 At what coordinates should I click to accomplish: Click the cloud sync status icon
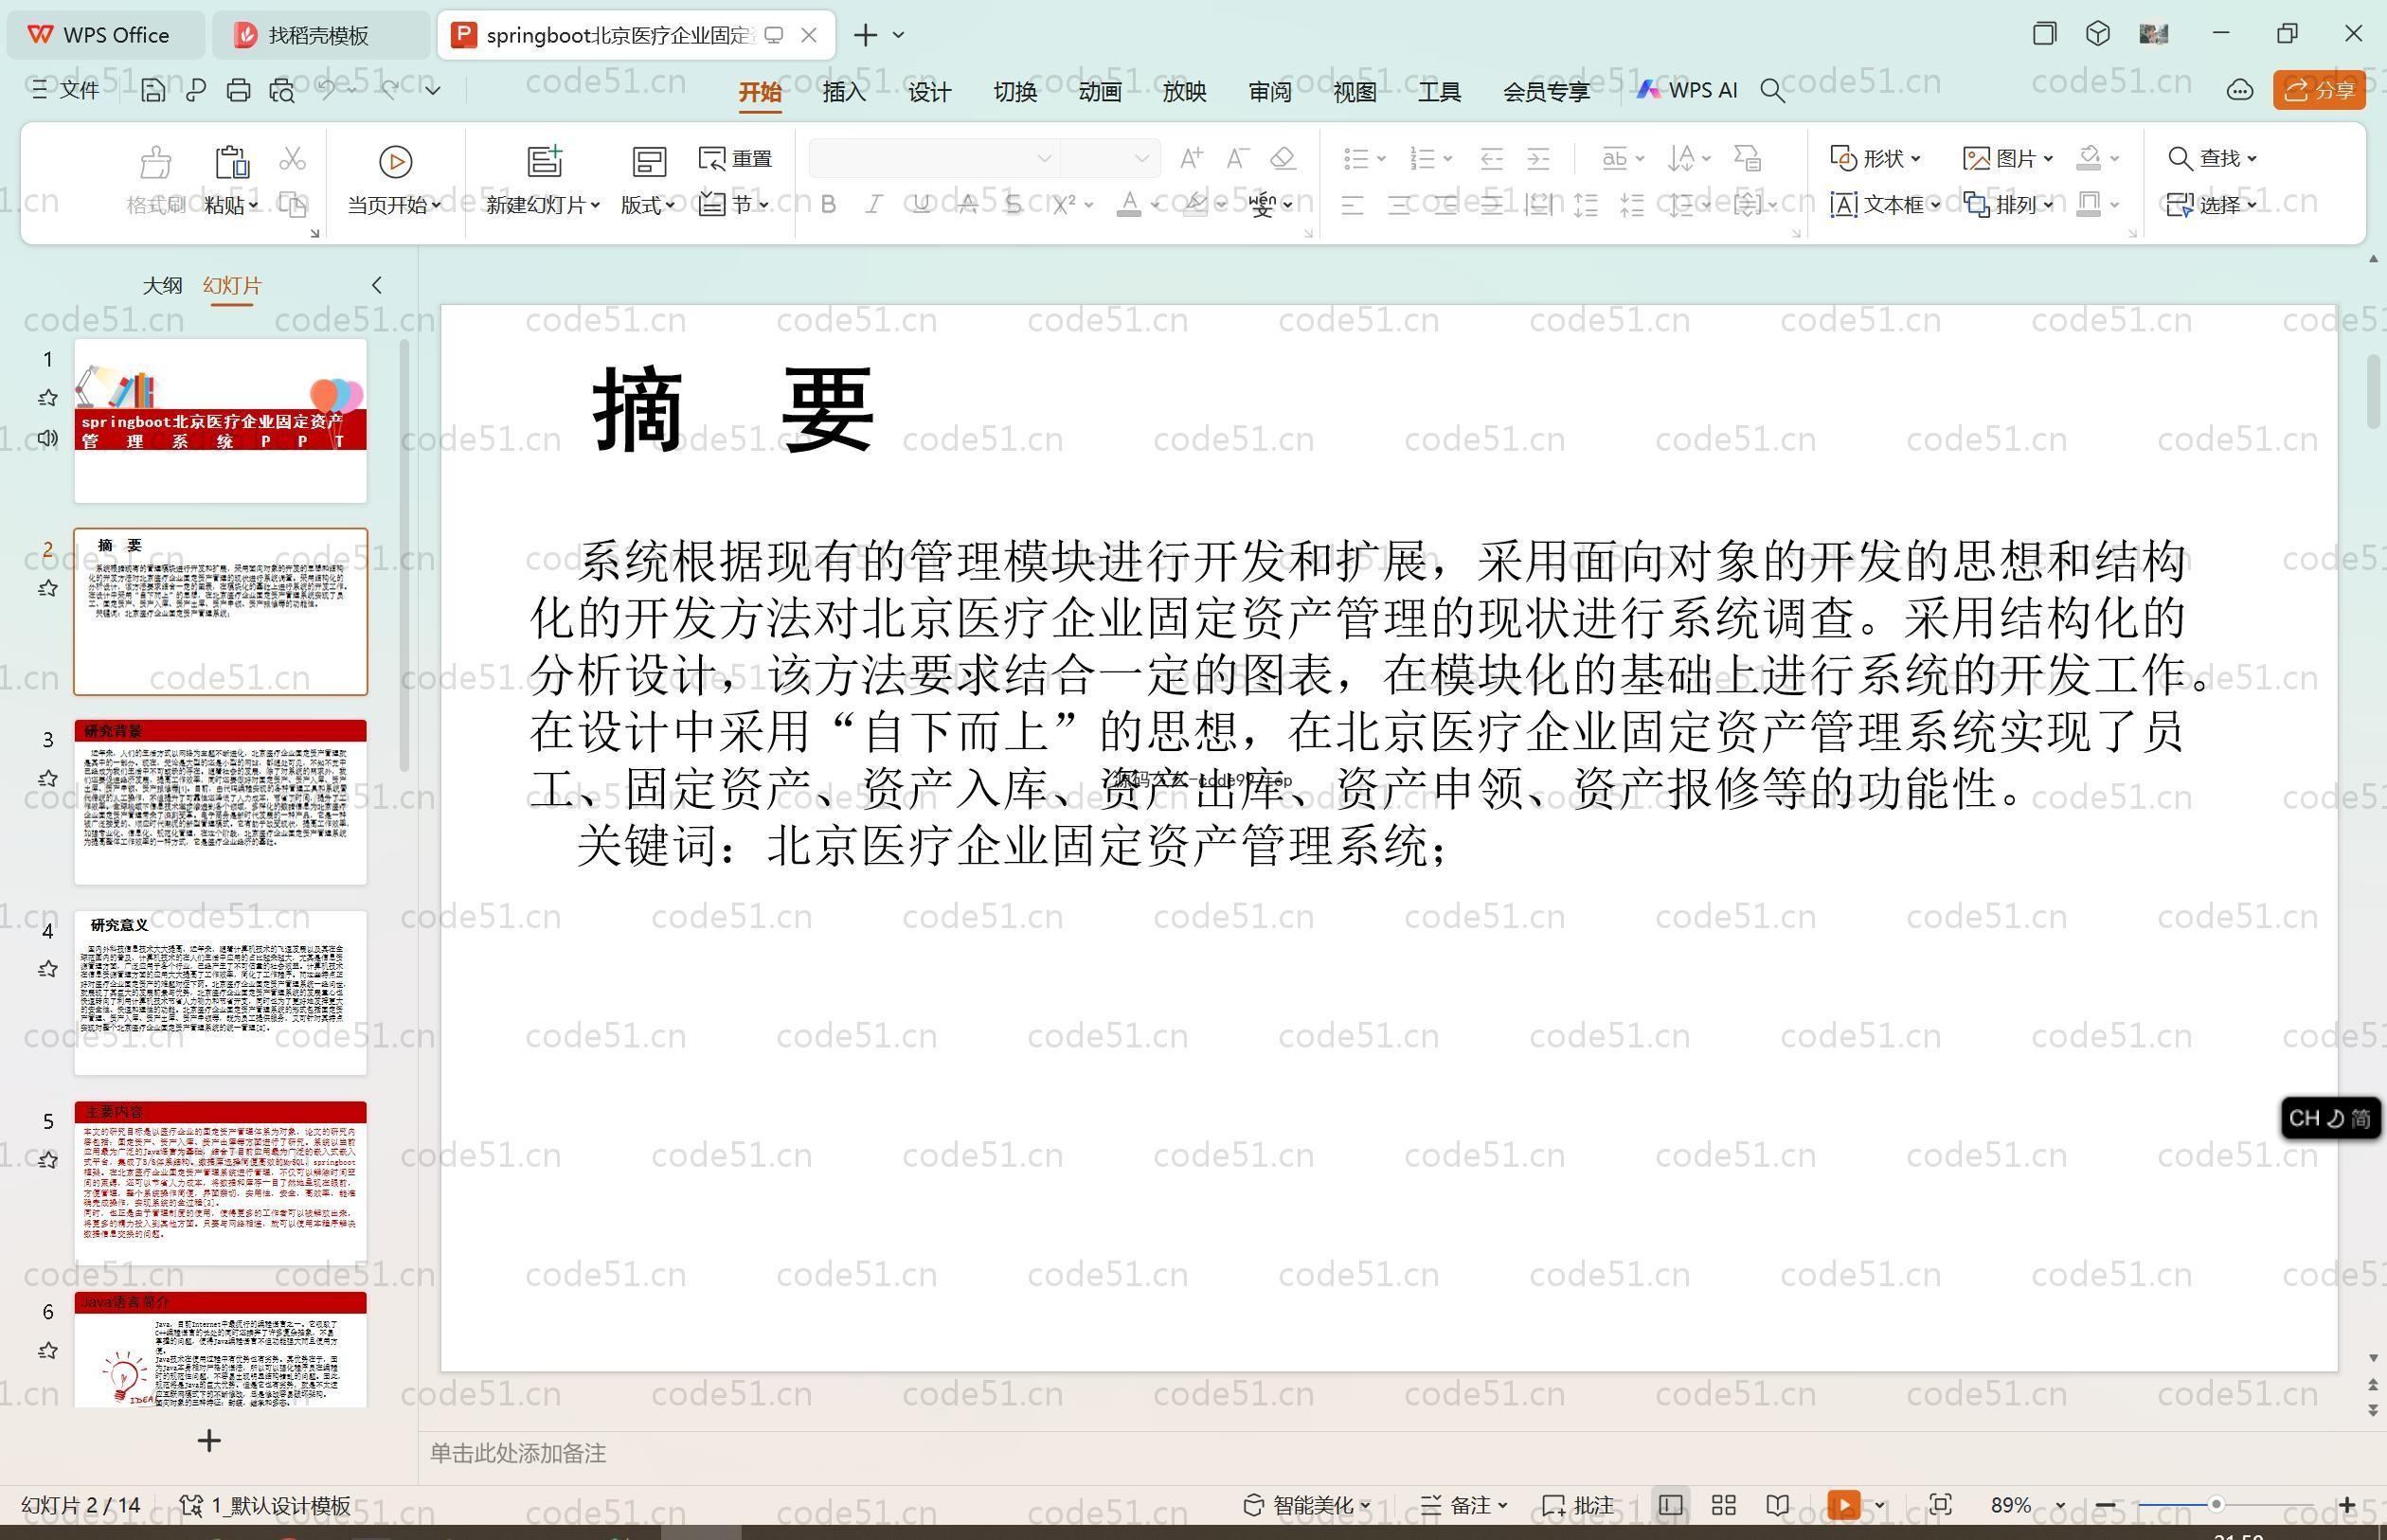click(2240, 91)
